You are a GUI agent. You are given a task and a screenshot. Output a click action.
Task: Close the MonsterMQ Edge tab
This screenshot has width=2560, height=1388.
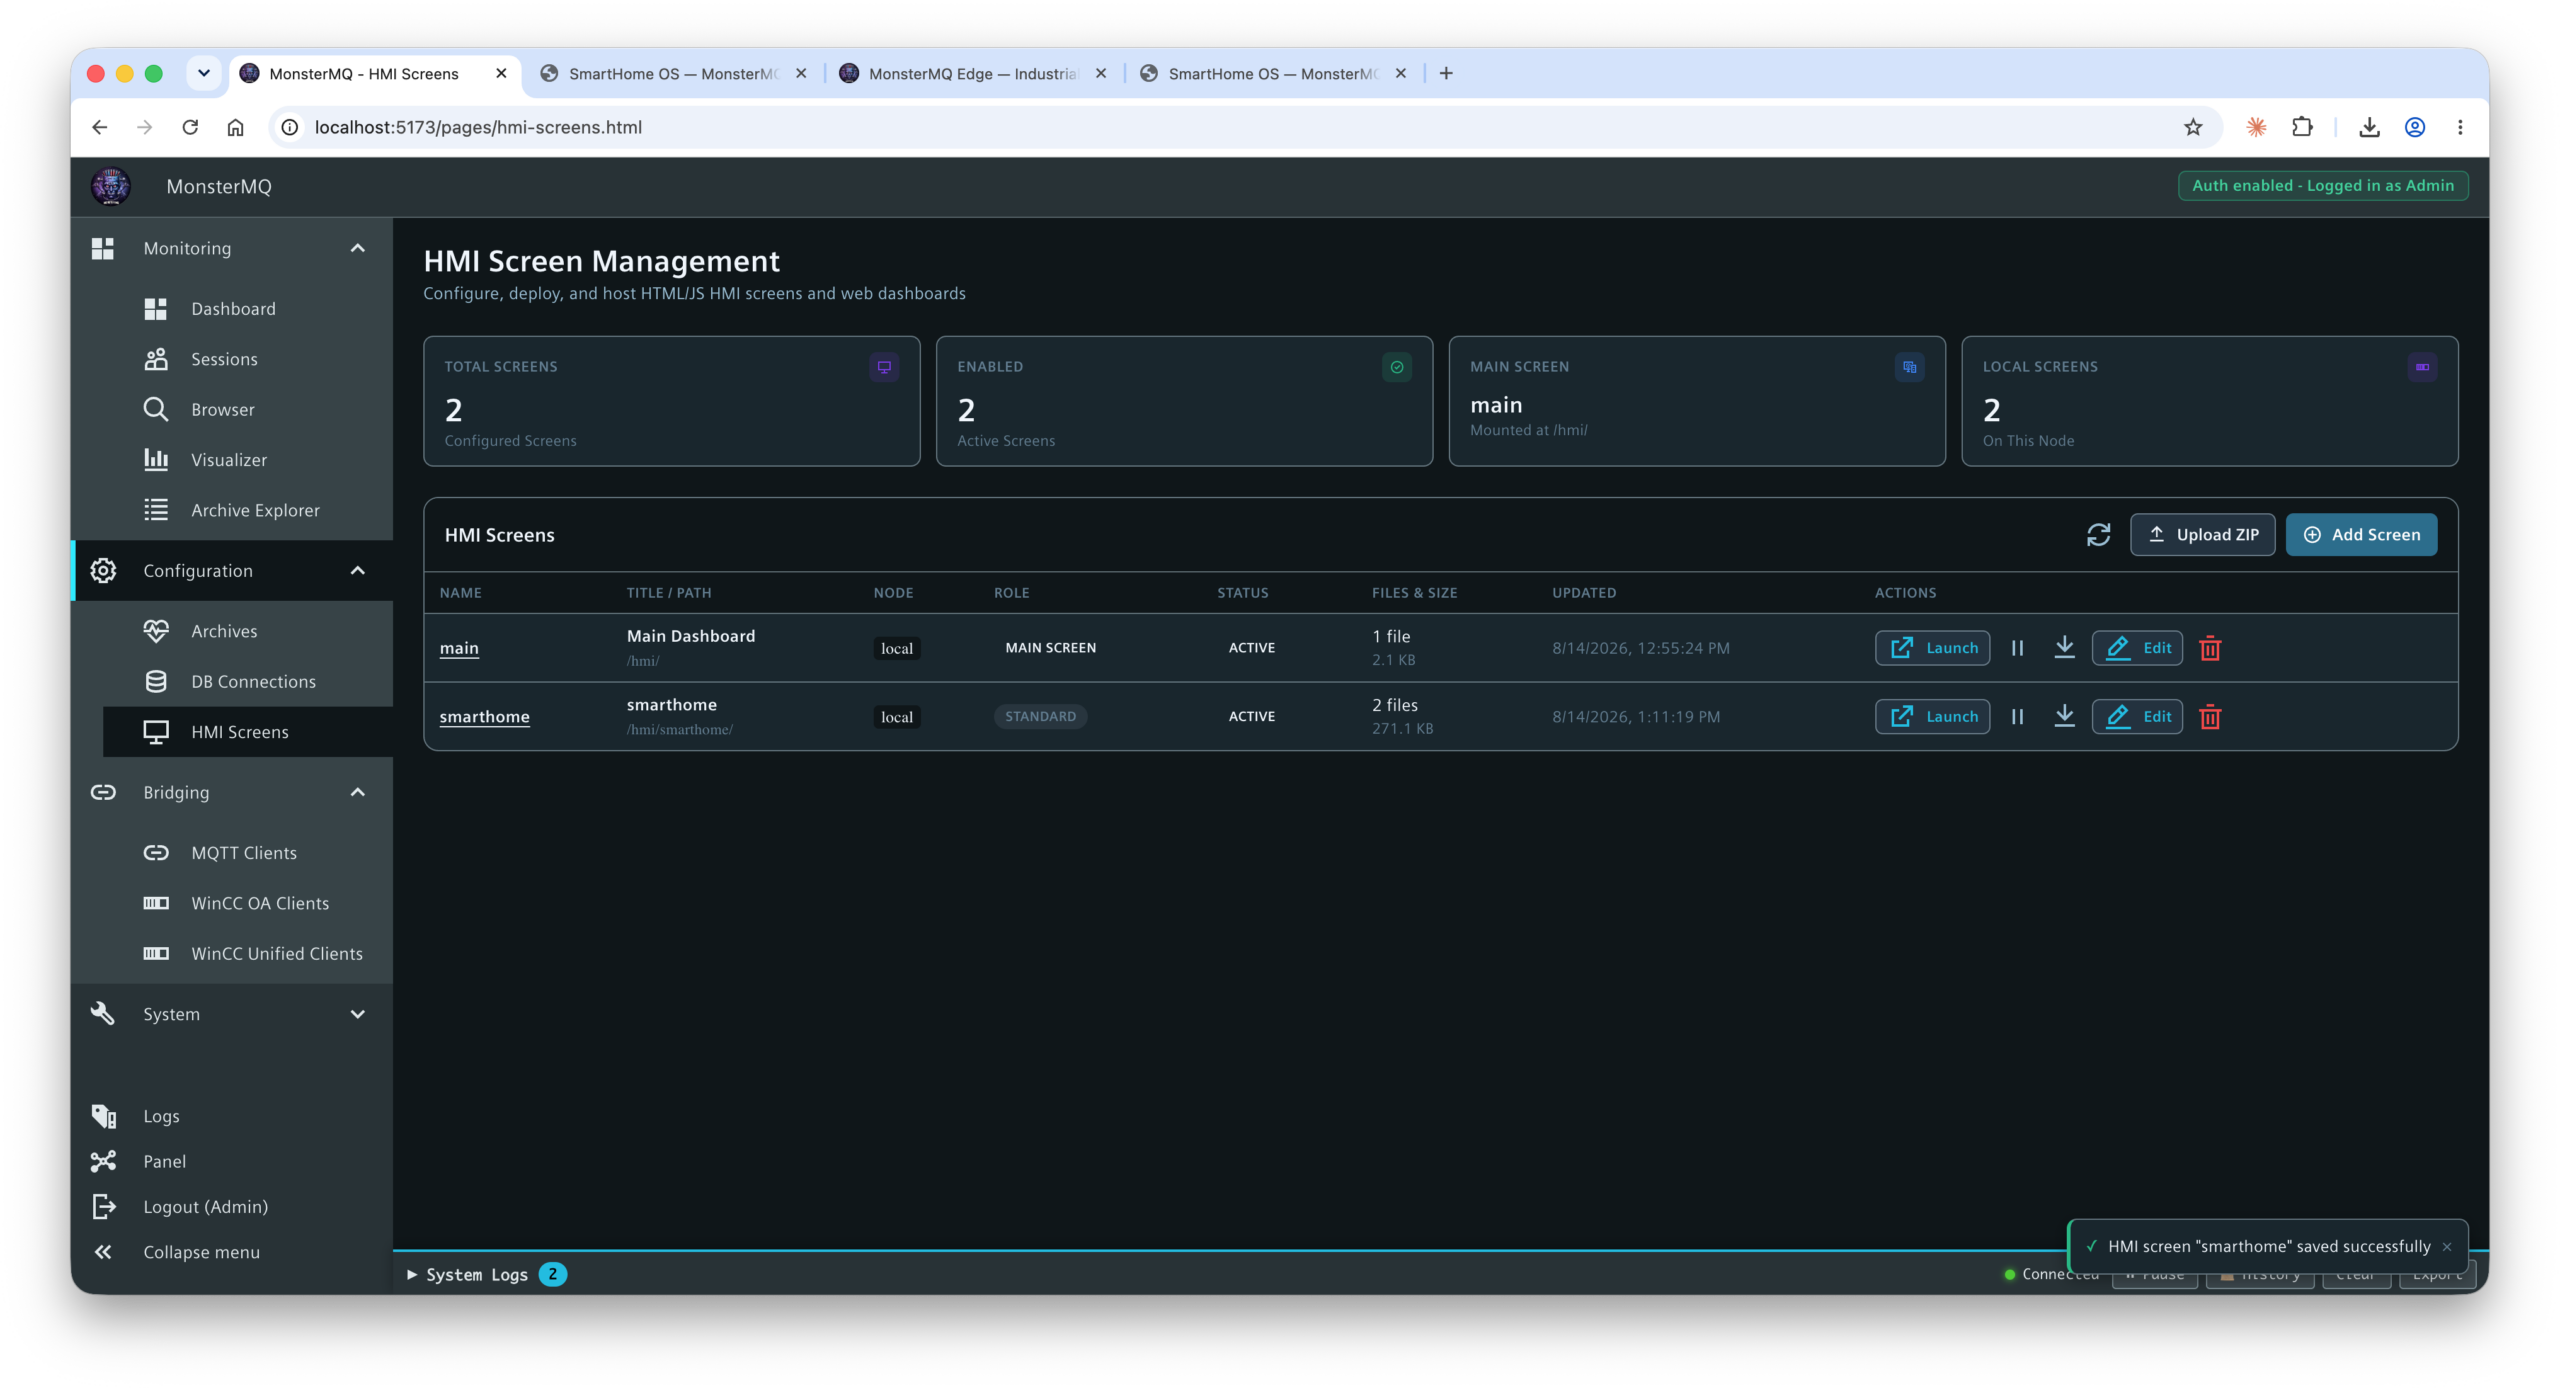(x=1100, y=73)
